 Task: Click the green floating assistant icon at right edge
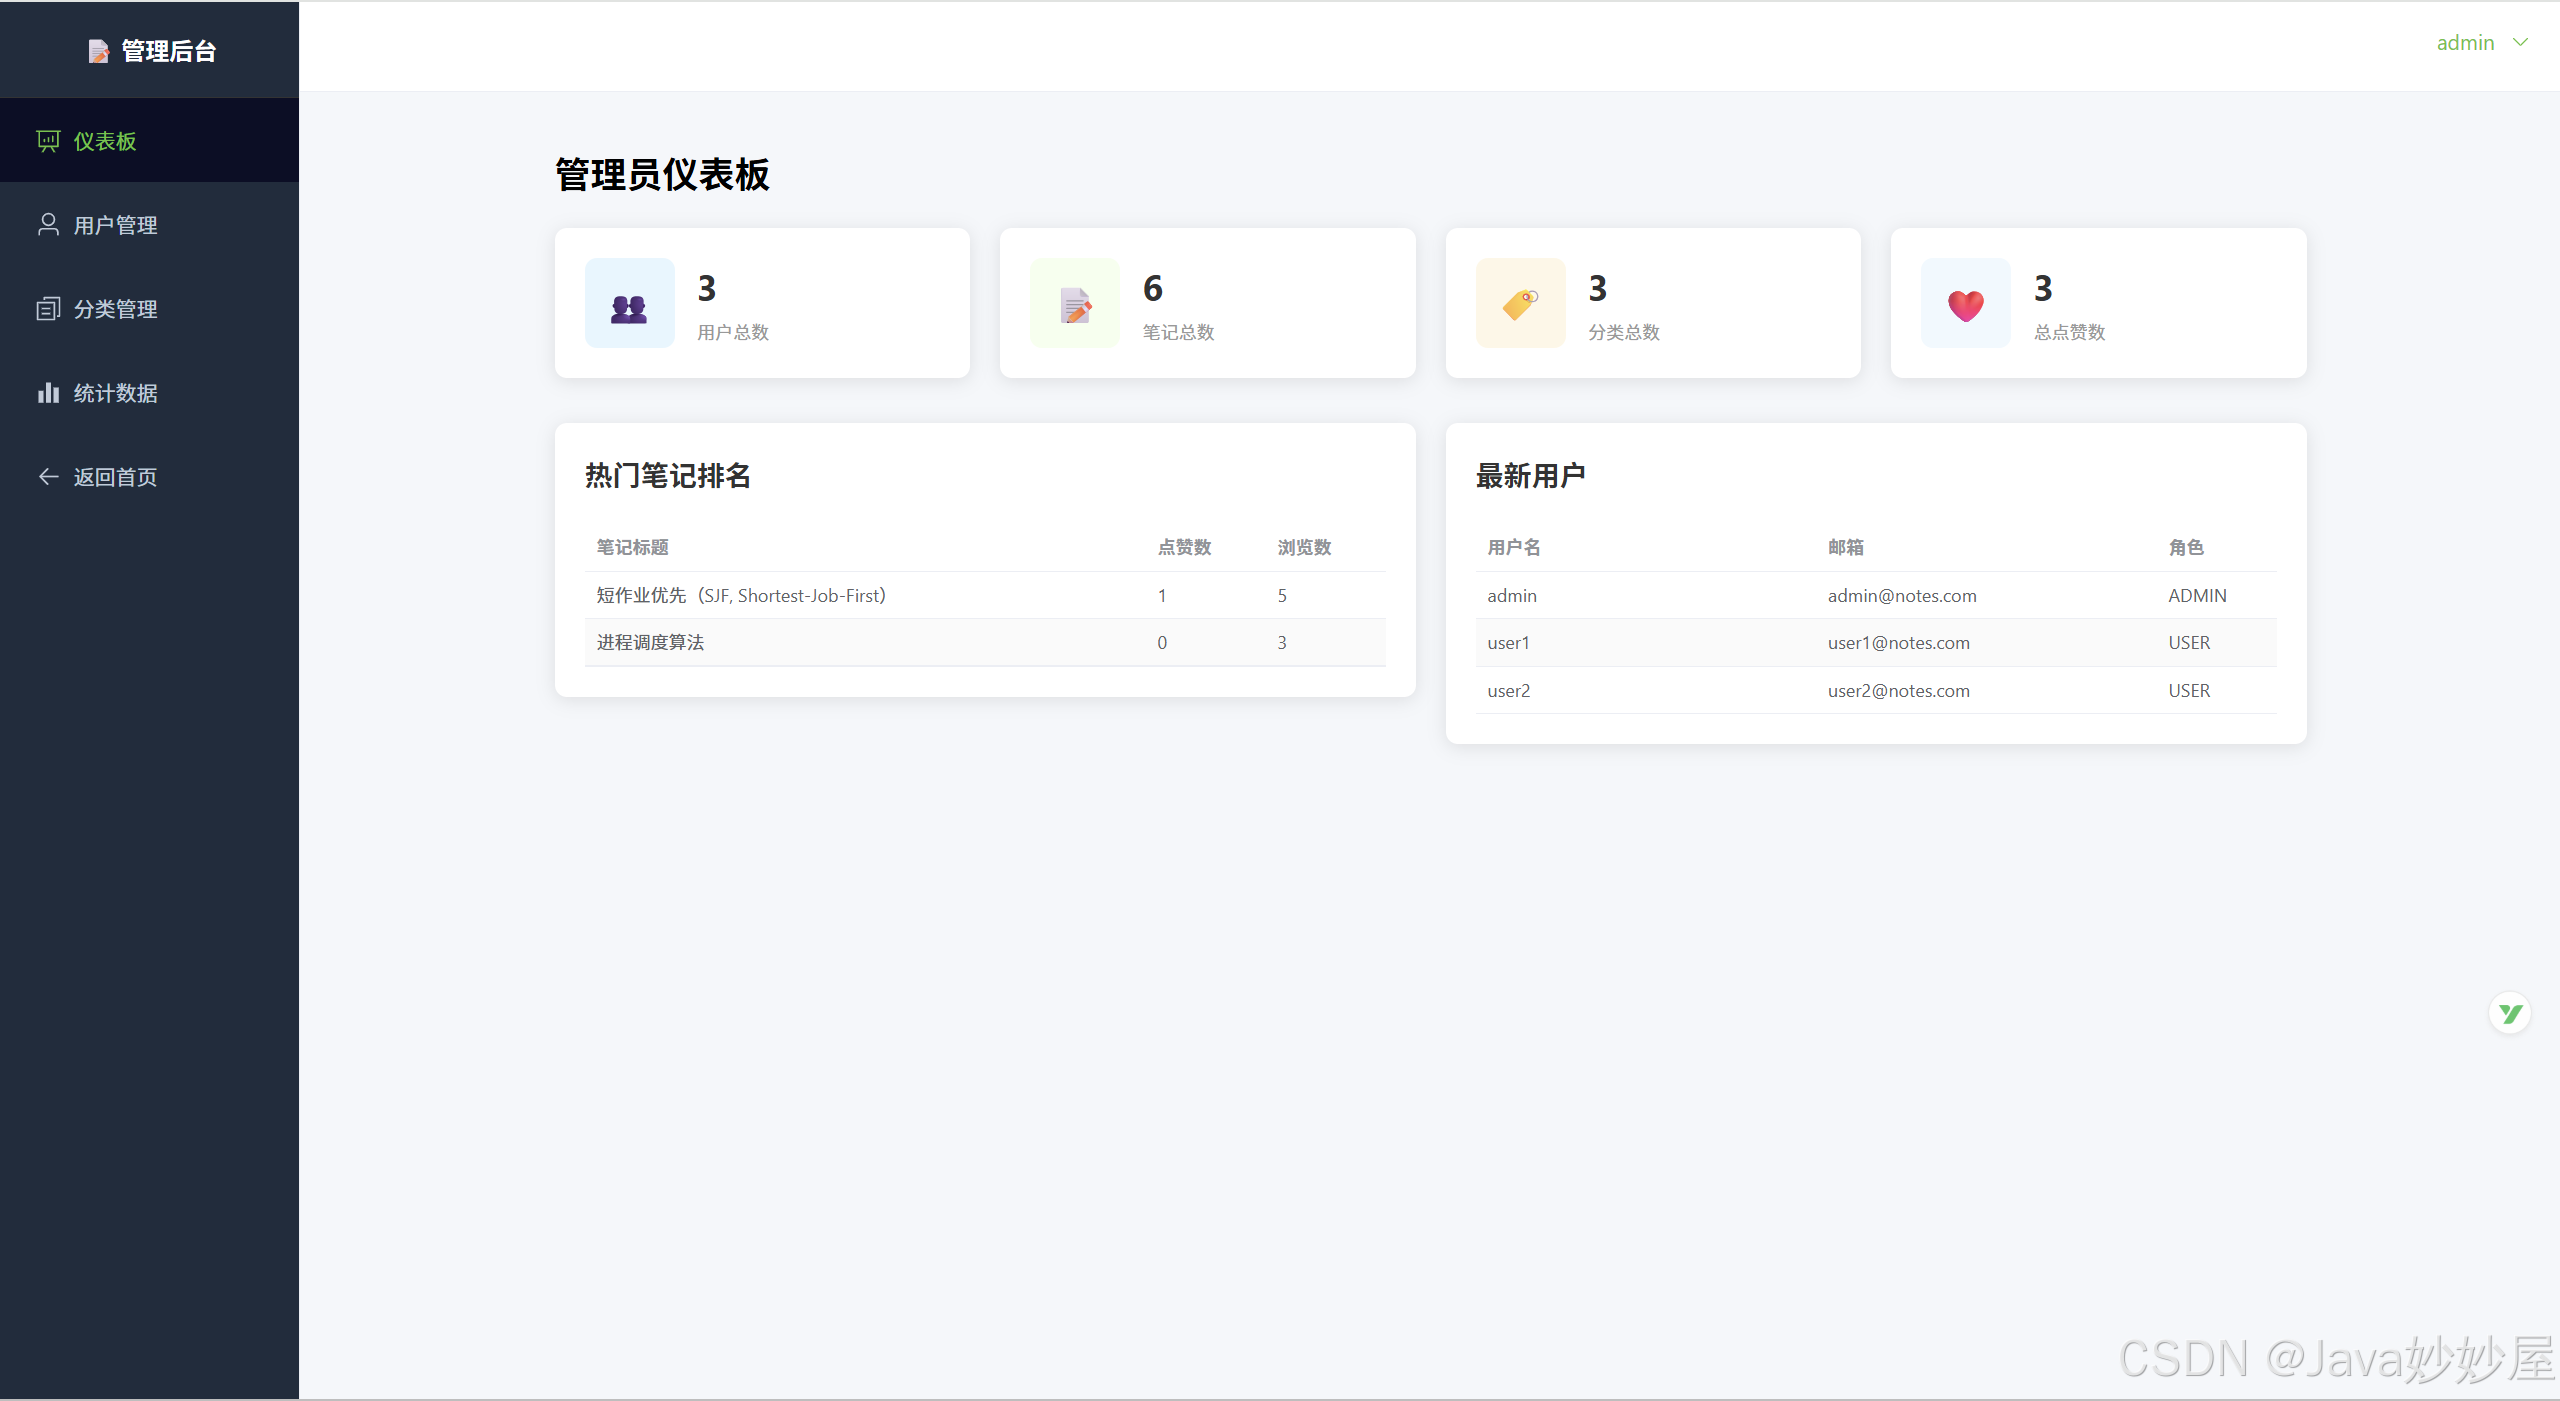click(2509, 1014)
